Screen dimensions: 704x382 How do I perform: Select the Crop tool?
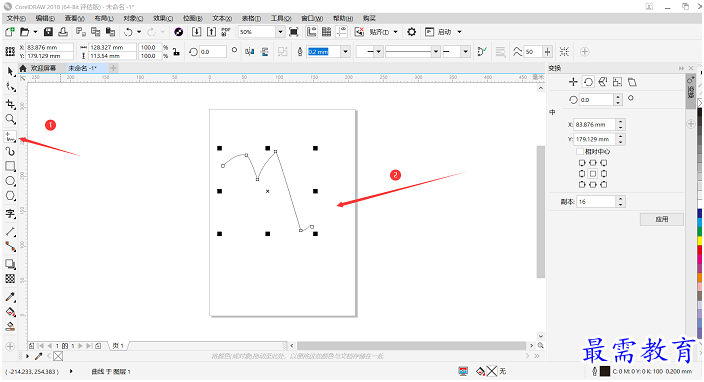pyautogui.click(x=10, y=104)
